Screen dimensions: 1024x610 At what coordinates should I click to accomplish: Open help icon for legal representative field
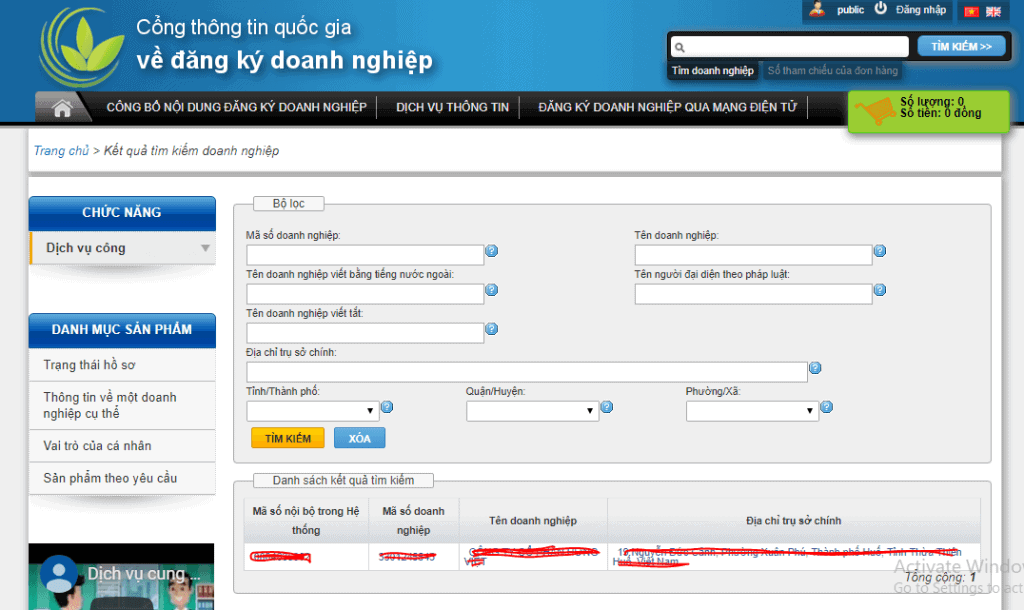pos(880,290)
